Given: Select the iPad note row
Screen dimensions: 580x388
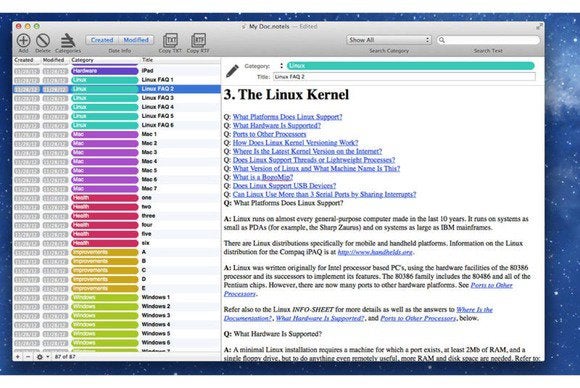Looking at the screenshot, I should [117, 71].
